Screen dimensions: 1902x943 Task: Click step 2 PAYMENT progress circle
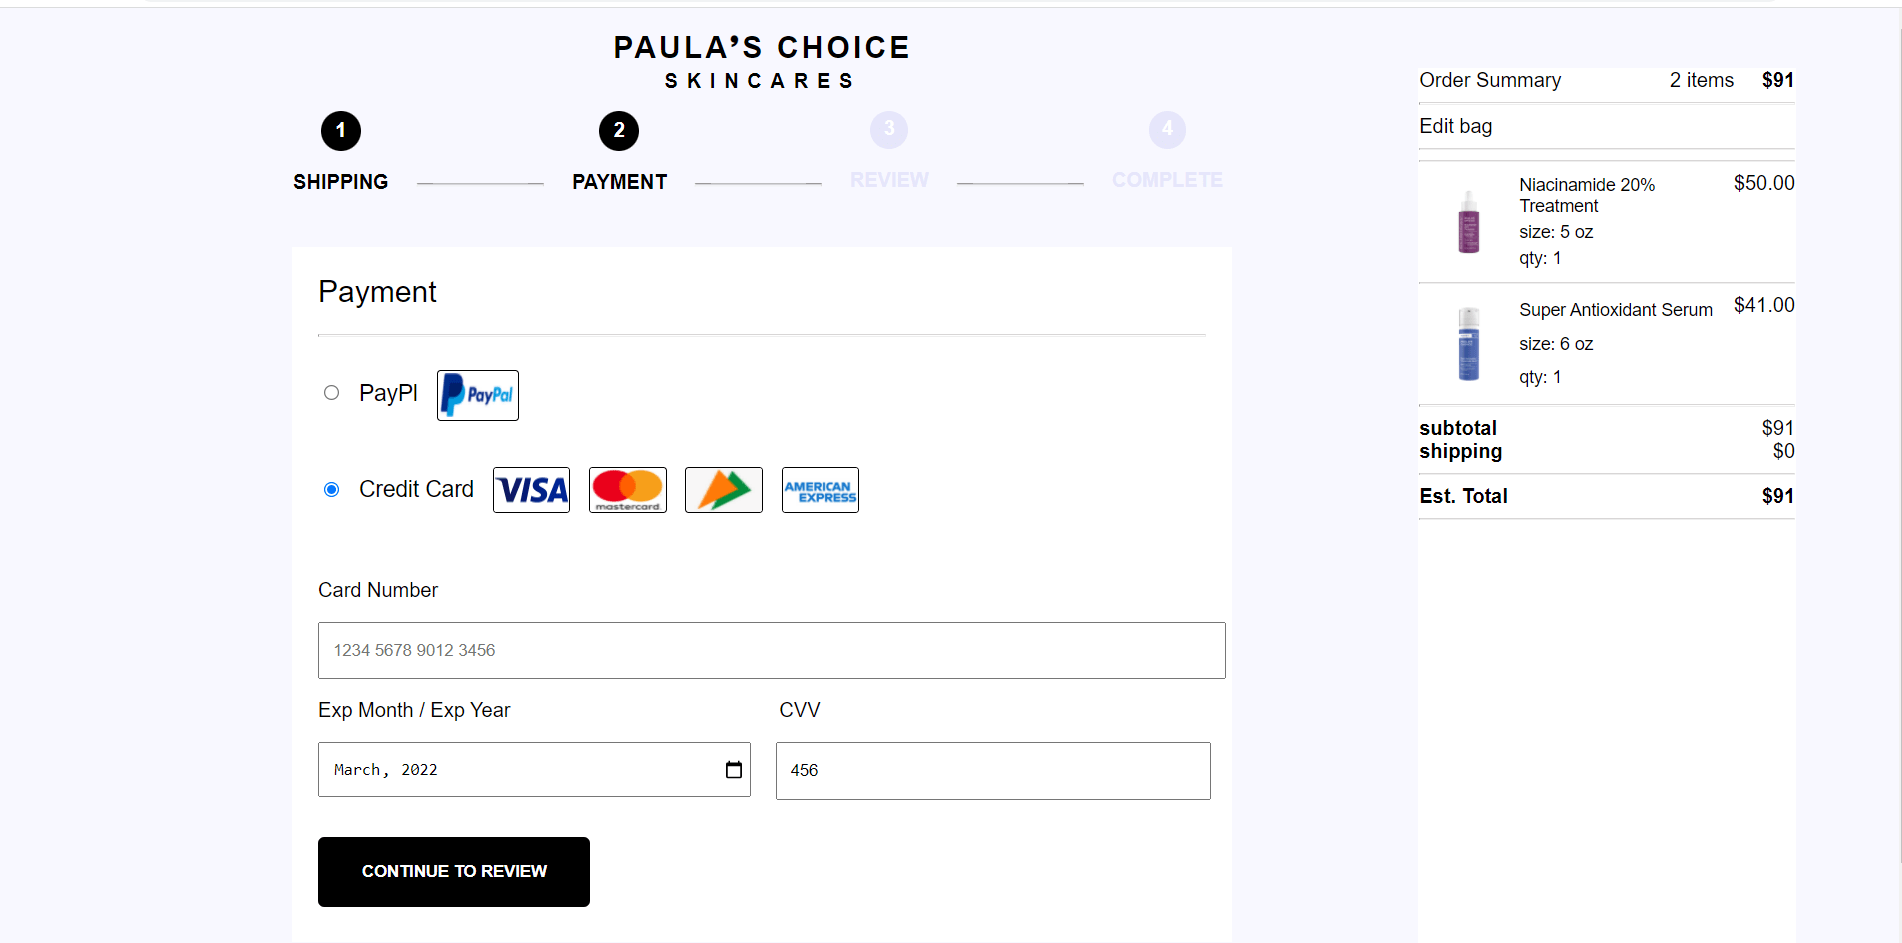pos(618,130)
